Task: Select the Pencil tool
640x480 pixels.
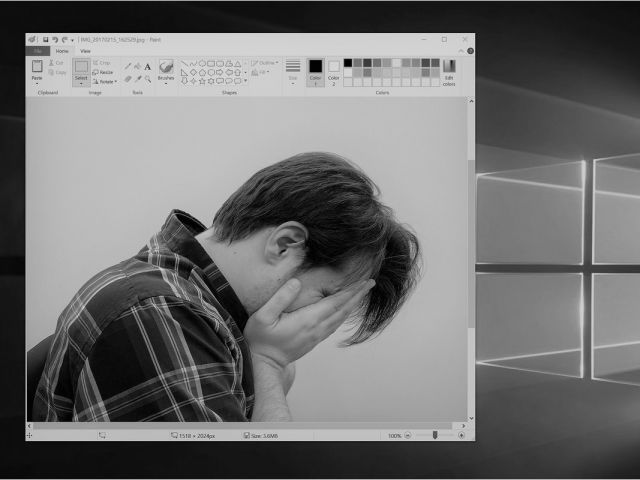Action: click(x=127, y=66)
